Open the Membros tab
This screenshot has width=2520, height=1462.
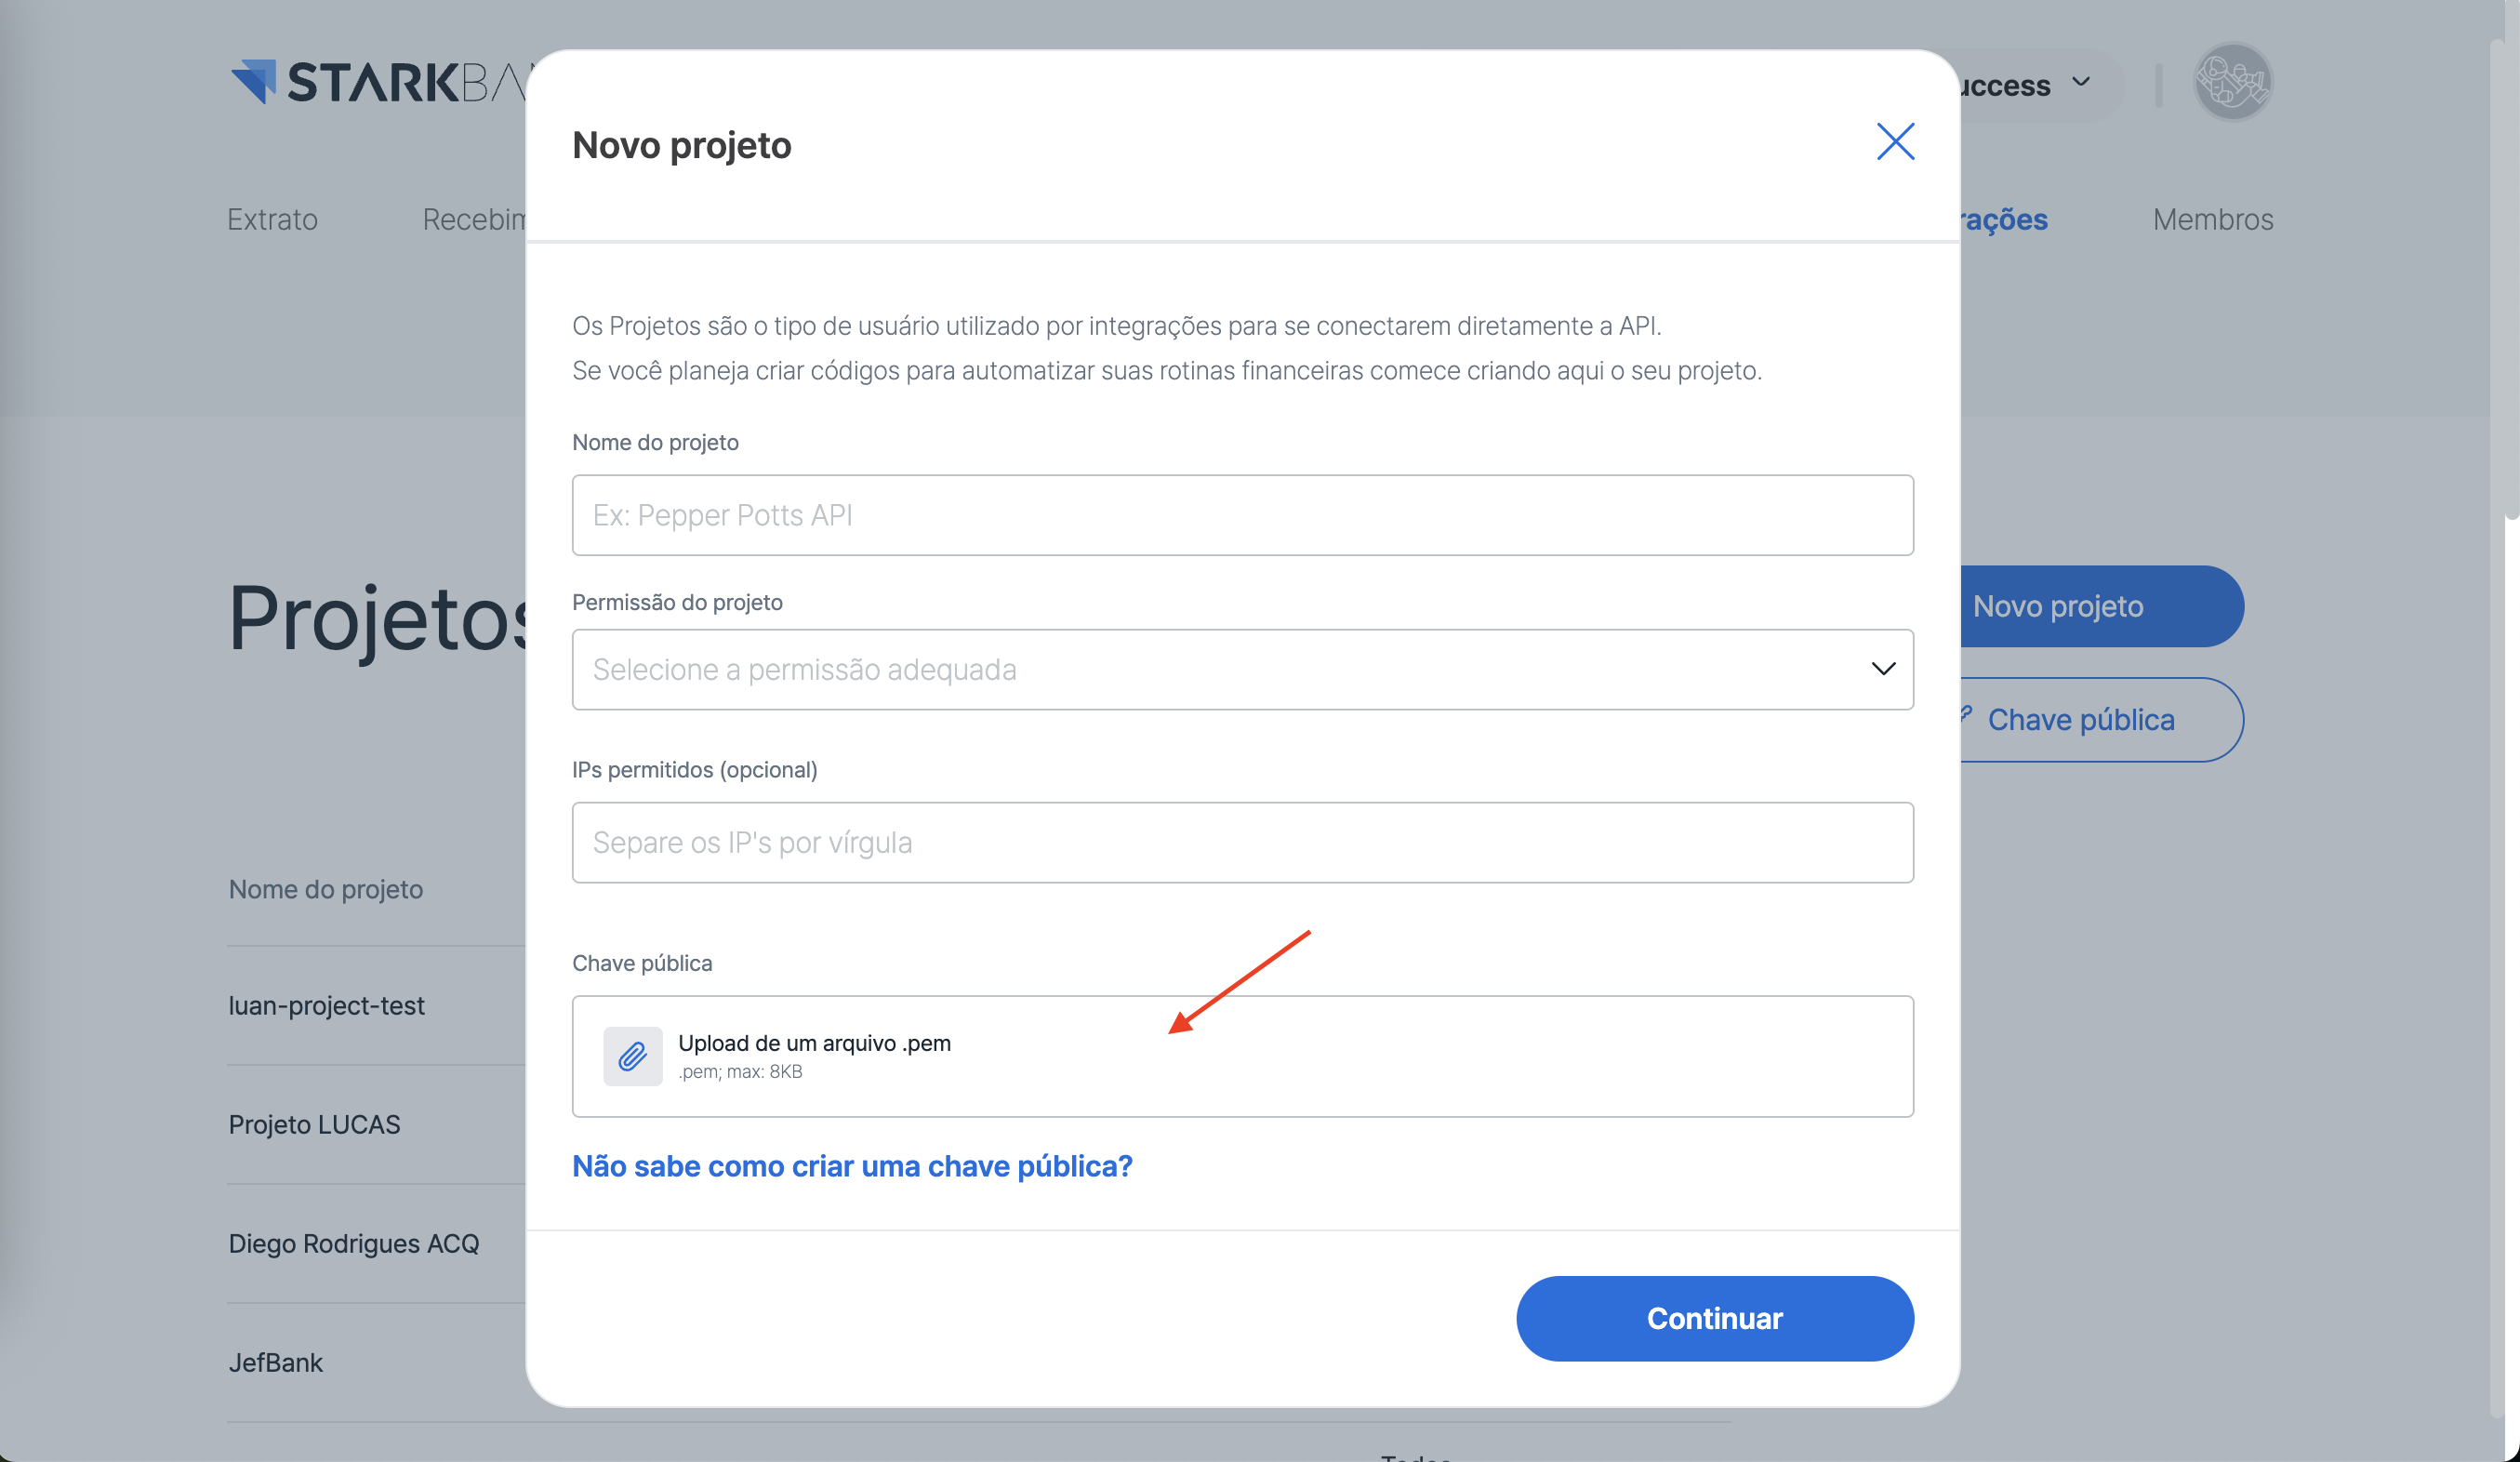2212,219
